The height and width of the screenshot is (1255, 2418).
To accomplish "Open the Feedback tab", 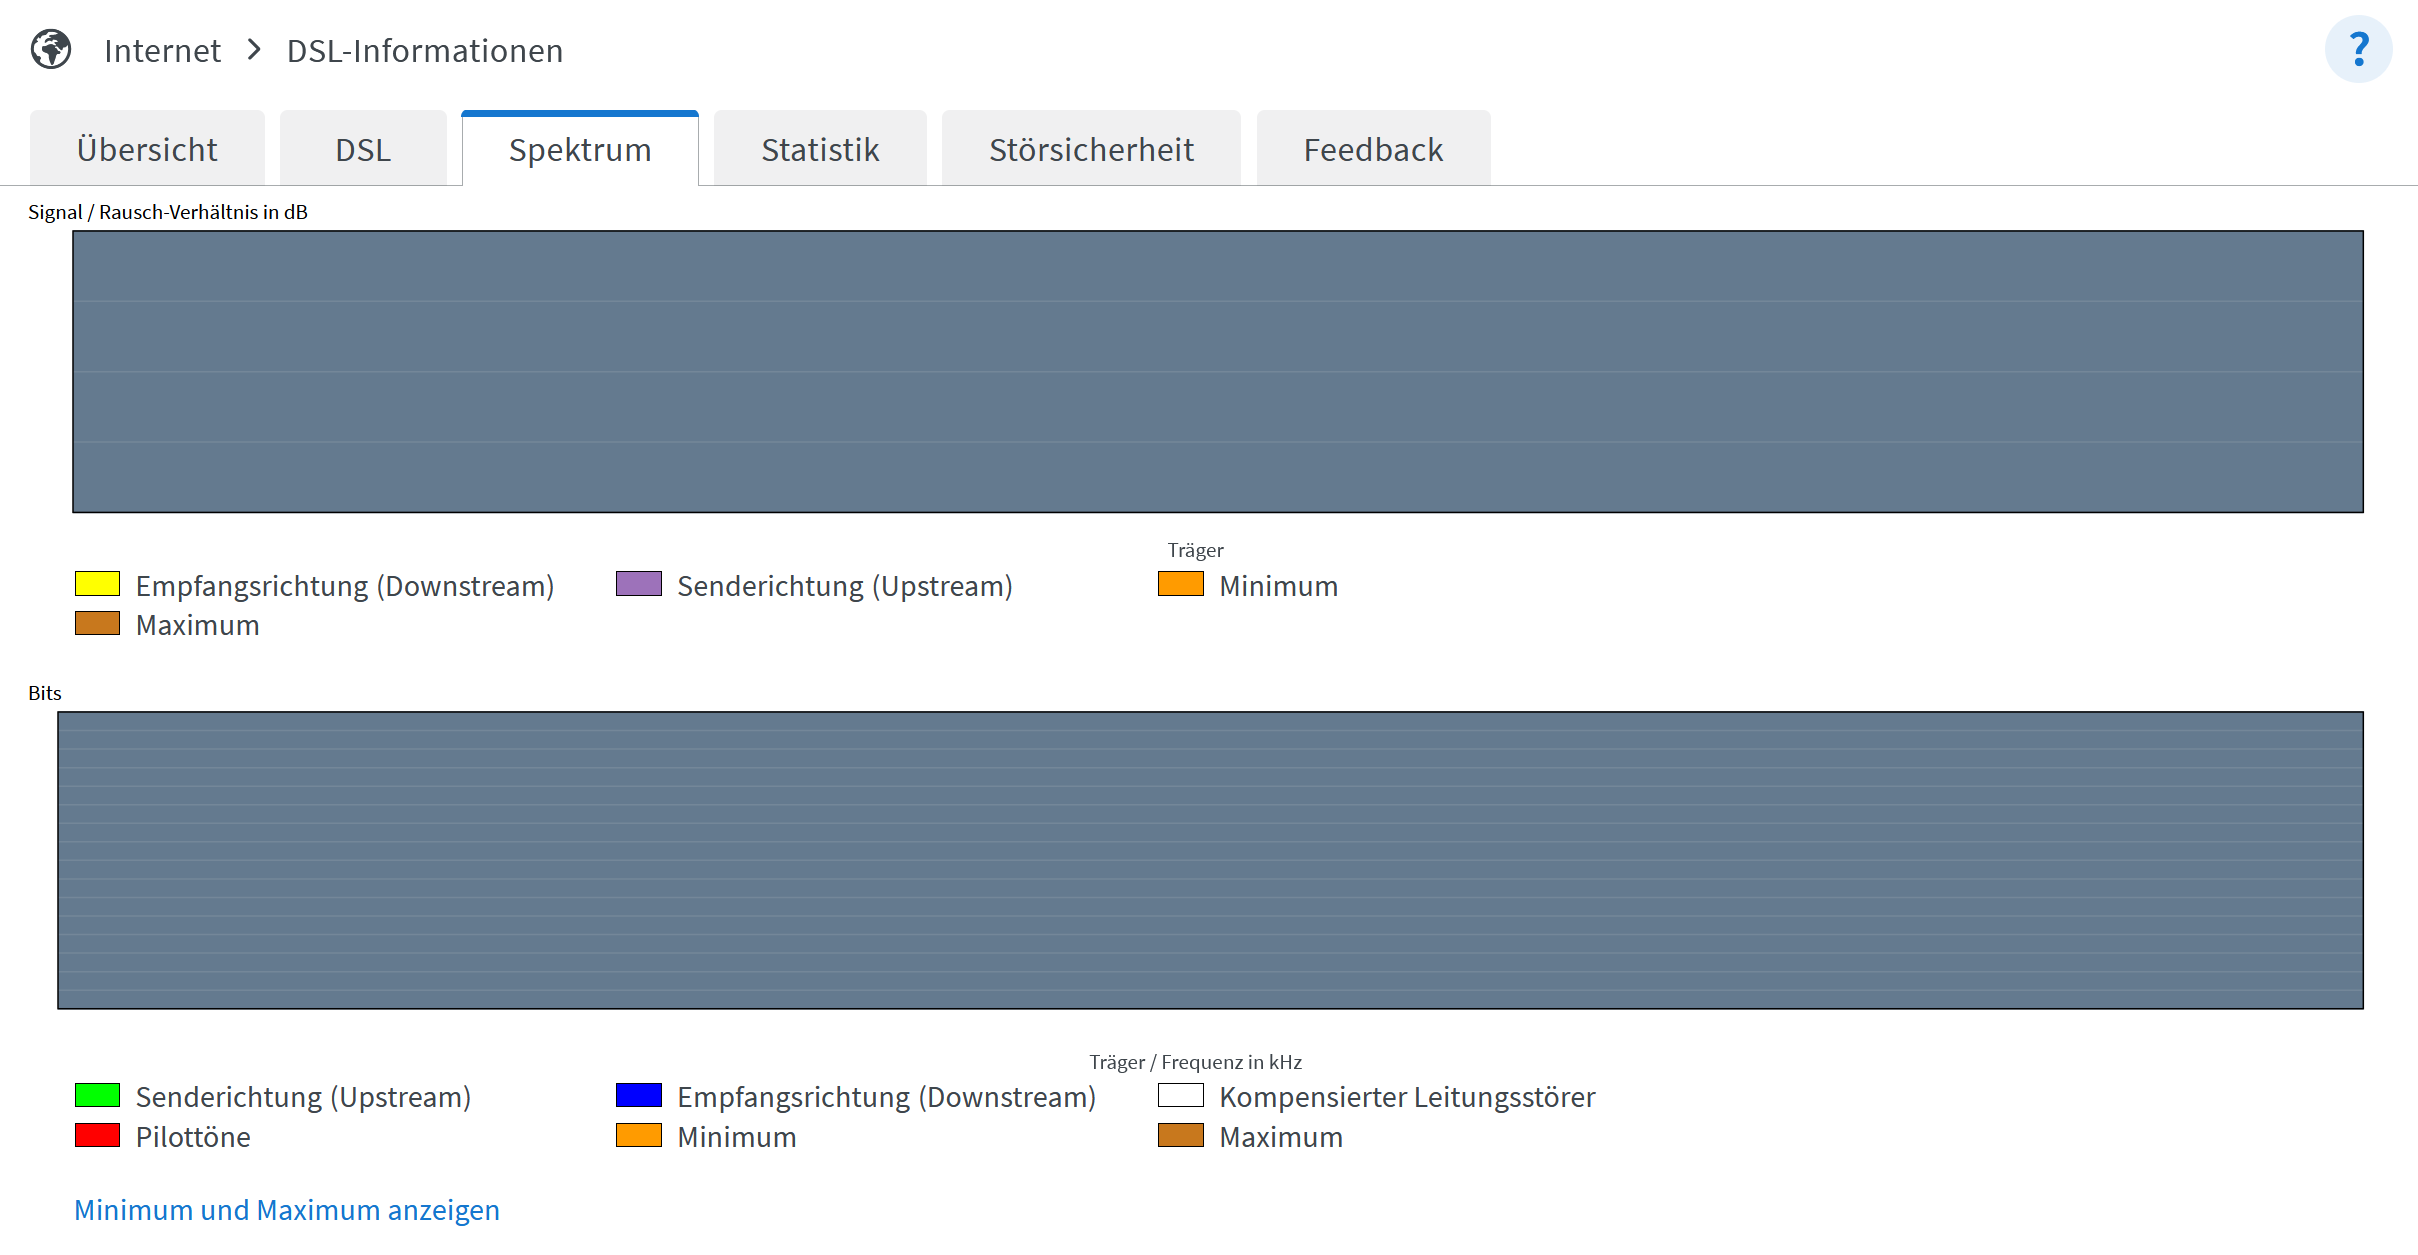I will 1373,150.
